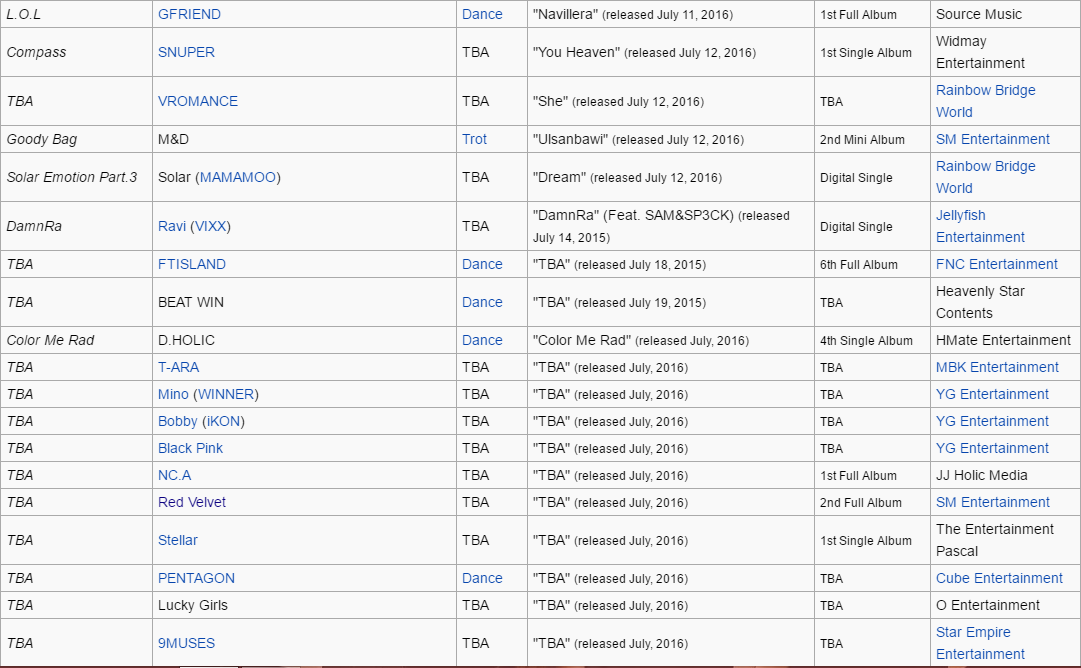Screen dimensions: 1081x668
Task: Click Dance link in D.HOLIC row
Action: [482, 340]
